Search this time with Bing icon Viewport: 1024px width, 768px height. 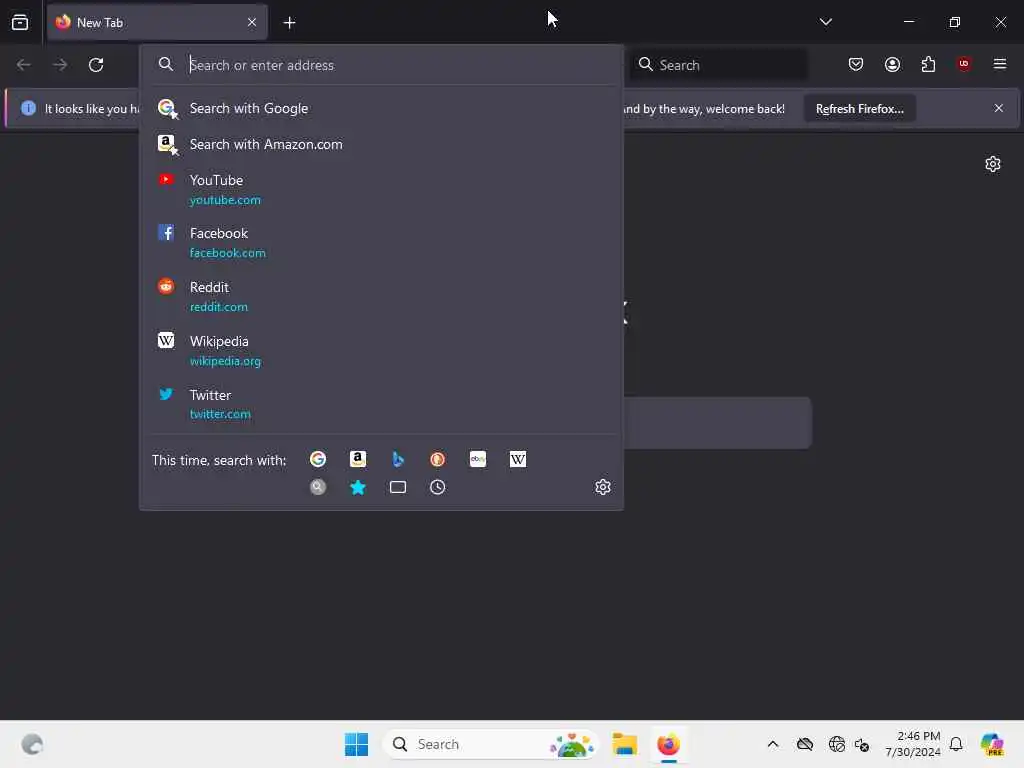[398, 459]
